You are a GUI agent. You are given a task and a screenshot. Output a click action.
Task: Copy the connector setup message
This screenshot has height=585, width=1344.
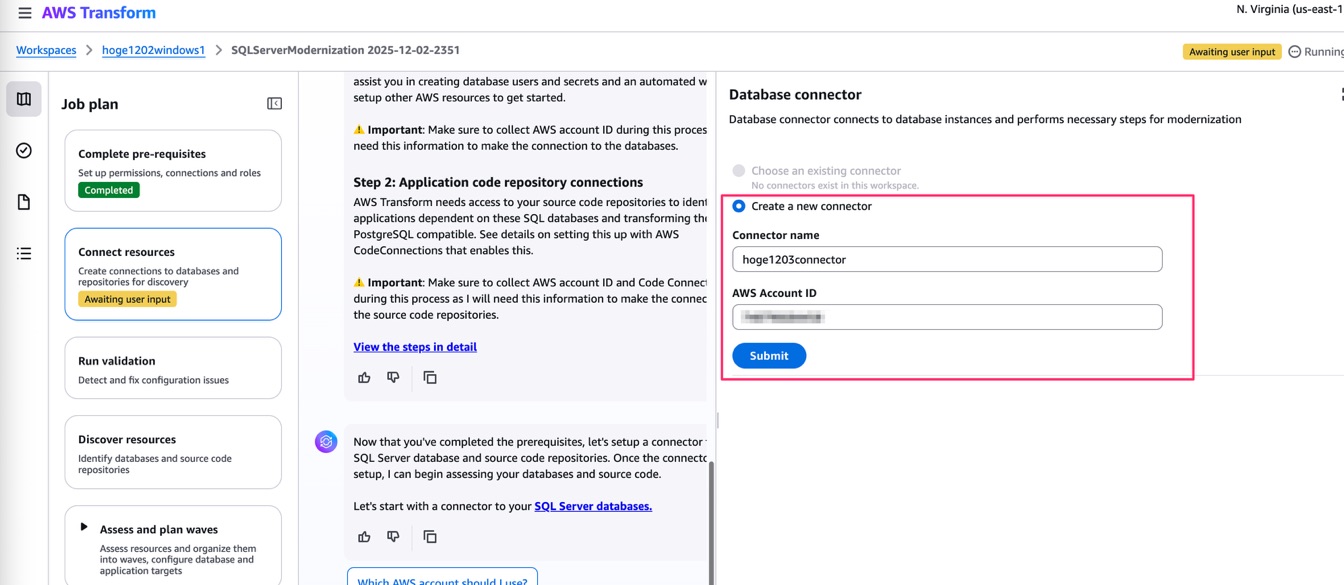[430, 537]
